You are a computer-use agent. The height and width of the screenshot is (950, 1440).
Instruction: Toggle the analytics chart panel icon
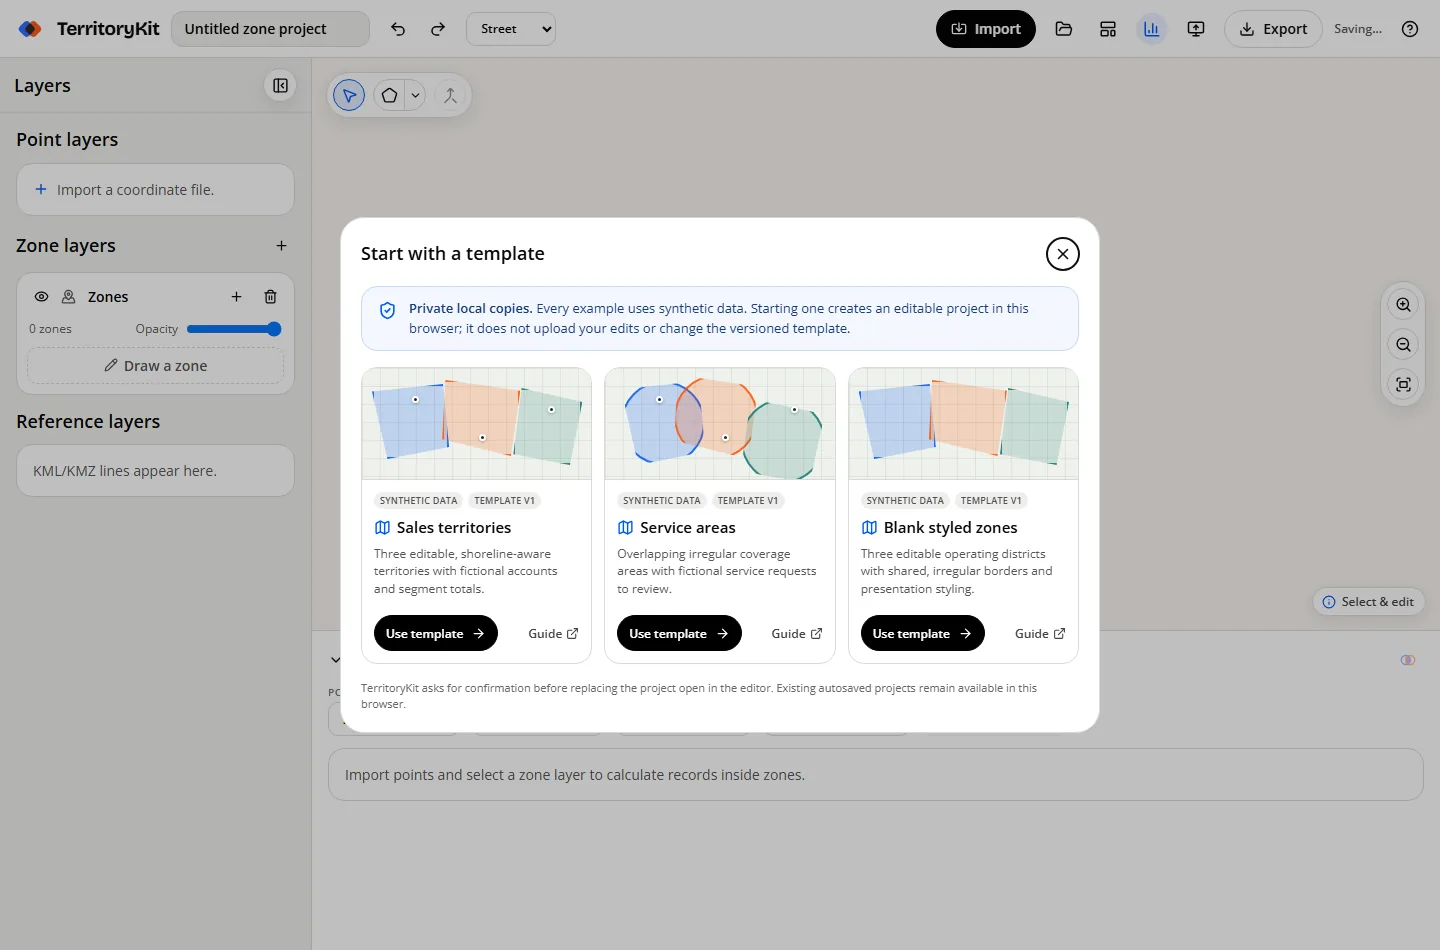point(1152,29)
